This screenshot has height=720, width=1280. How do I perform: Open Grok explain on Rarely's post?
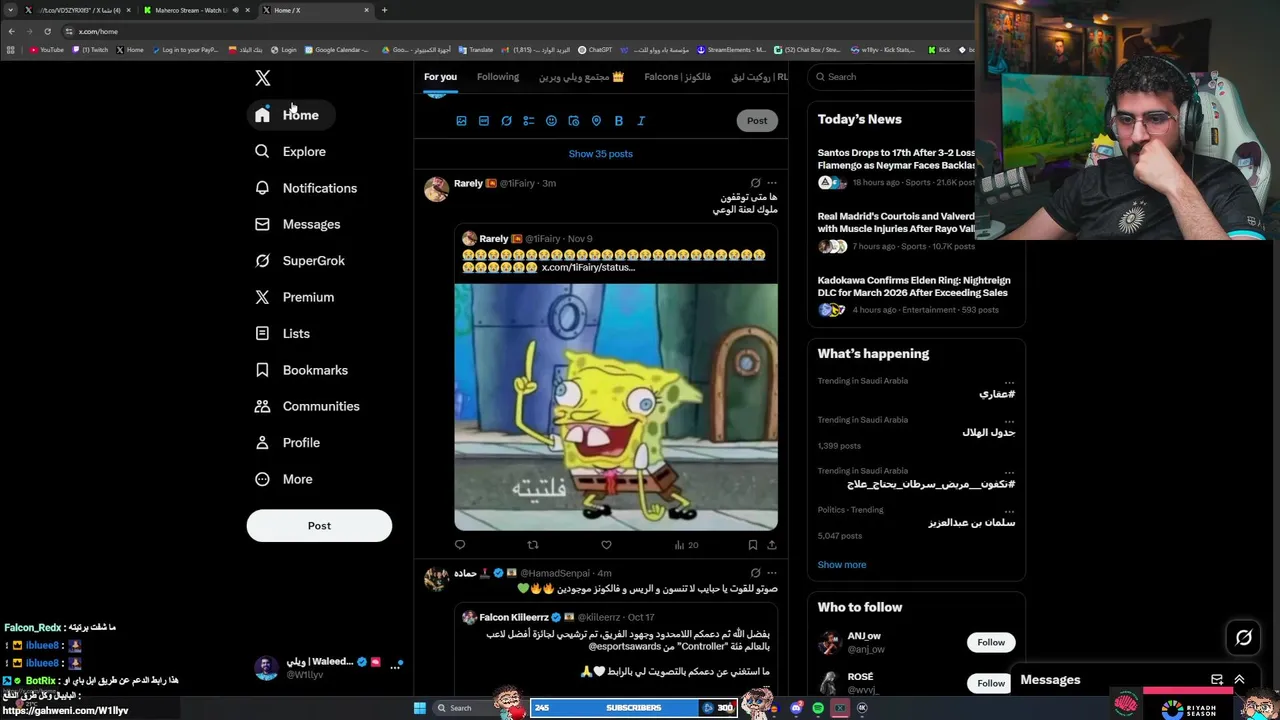[755, 183]
